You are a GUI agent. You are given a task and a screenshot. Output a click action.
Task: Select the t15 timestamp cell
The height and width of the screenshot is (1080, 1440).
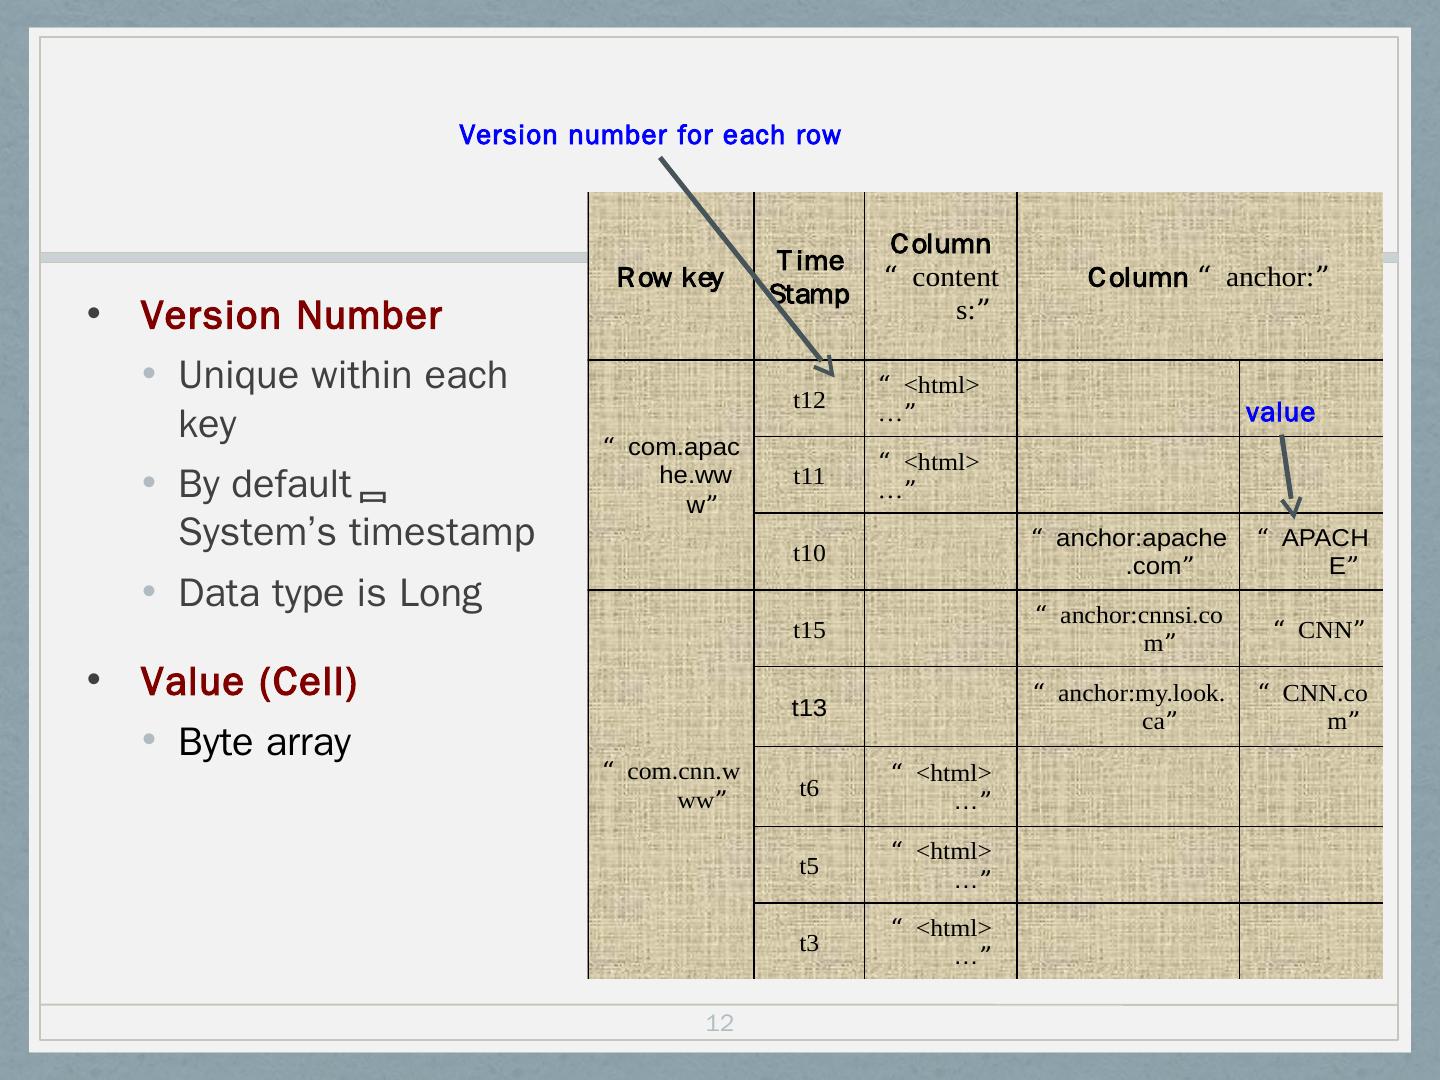point(809,630)
